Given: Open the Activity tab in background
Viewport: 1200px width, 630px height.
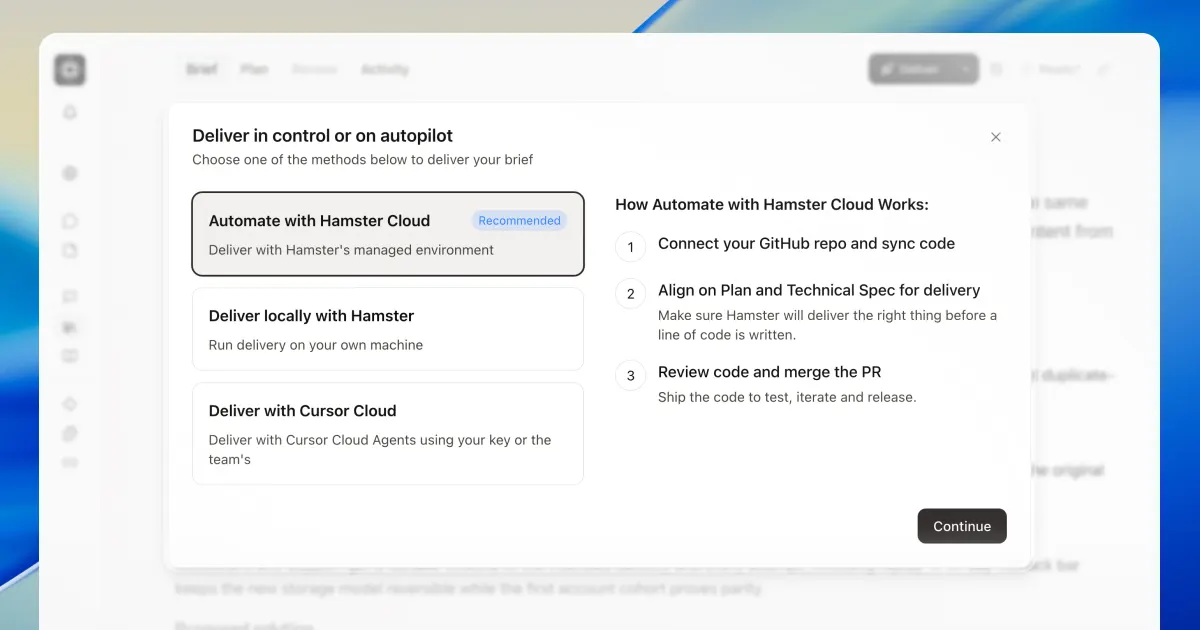Looking at the screenshot, I should [385, 69].
